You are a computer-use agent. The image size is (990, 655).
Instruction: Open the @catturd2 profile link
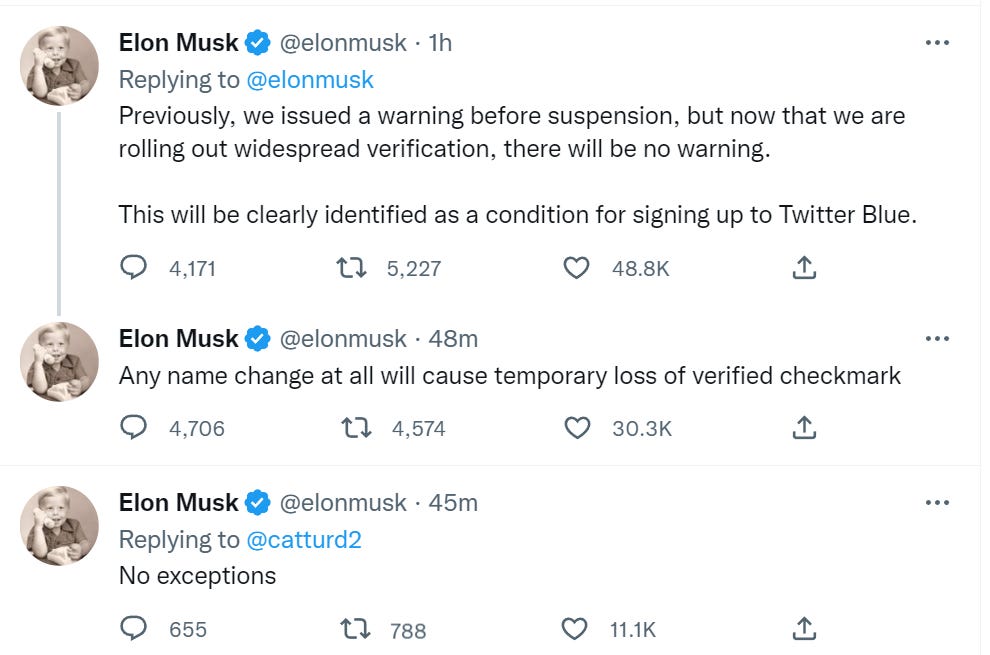(303, 540)
